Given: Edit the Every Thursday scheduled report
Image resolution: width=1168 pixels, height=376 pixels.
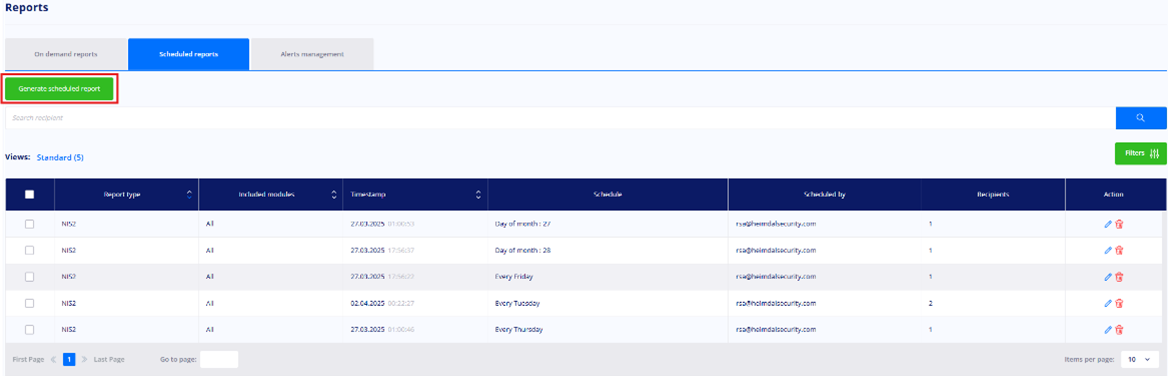Looking at the screenshot, I should (x=1108, y=330).
